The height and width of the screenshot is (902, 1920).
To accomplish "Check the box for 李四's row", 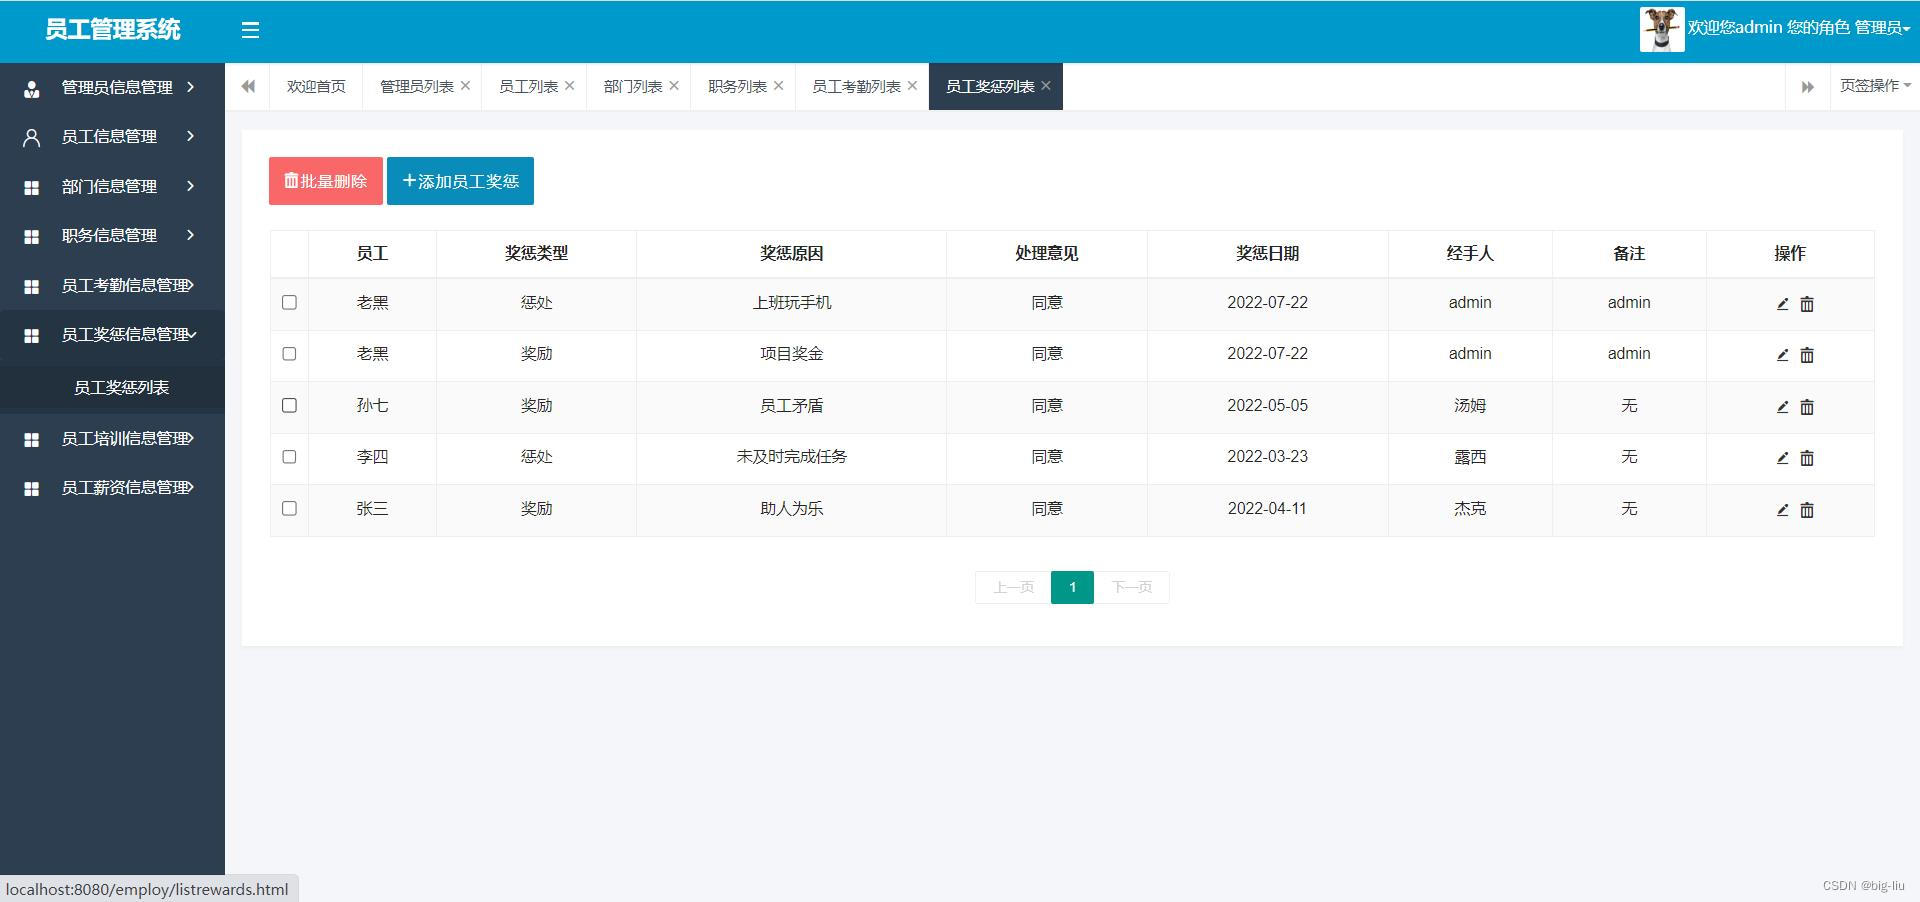I will [x=289, y=457].
